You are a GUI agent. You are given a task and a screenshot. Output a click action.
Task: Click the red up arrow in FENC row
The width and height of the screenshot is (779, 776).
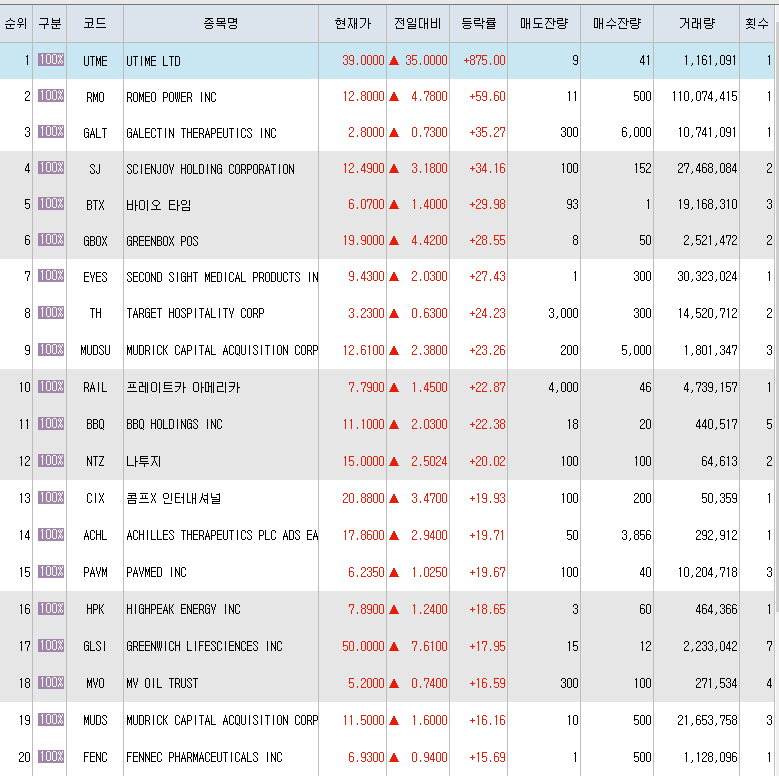click(394, 758)
